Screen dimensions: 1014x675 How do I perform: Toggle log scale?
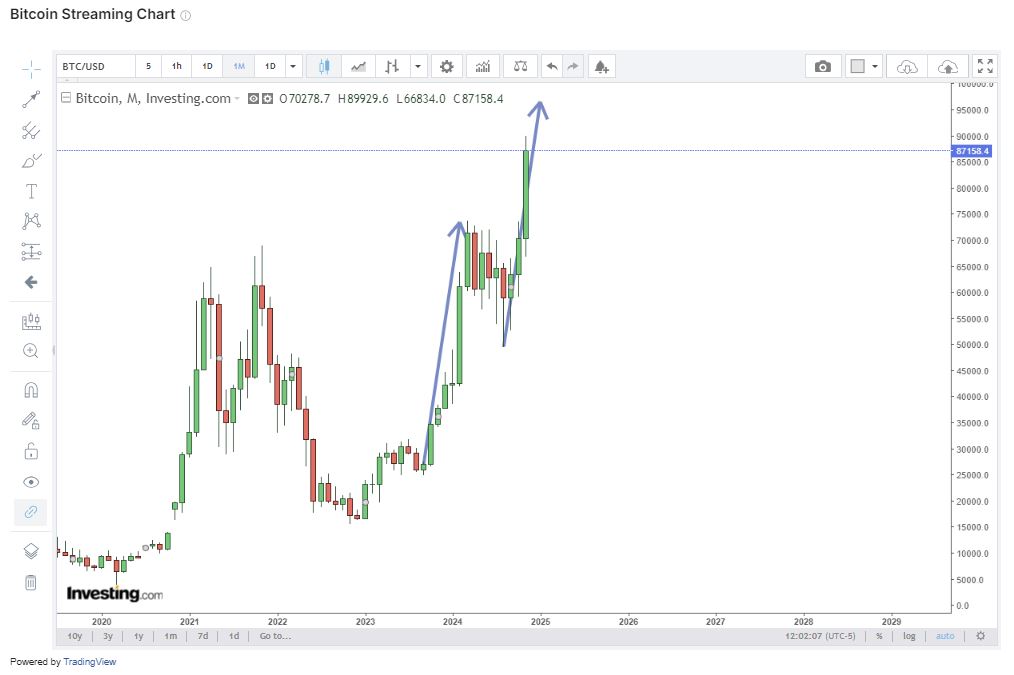click(x=909, y=636)
